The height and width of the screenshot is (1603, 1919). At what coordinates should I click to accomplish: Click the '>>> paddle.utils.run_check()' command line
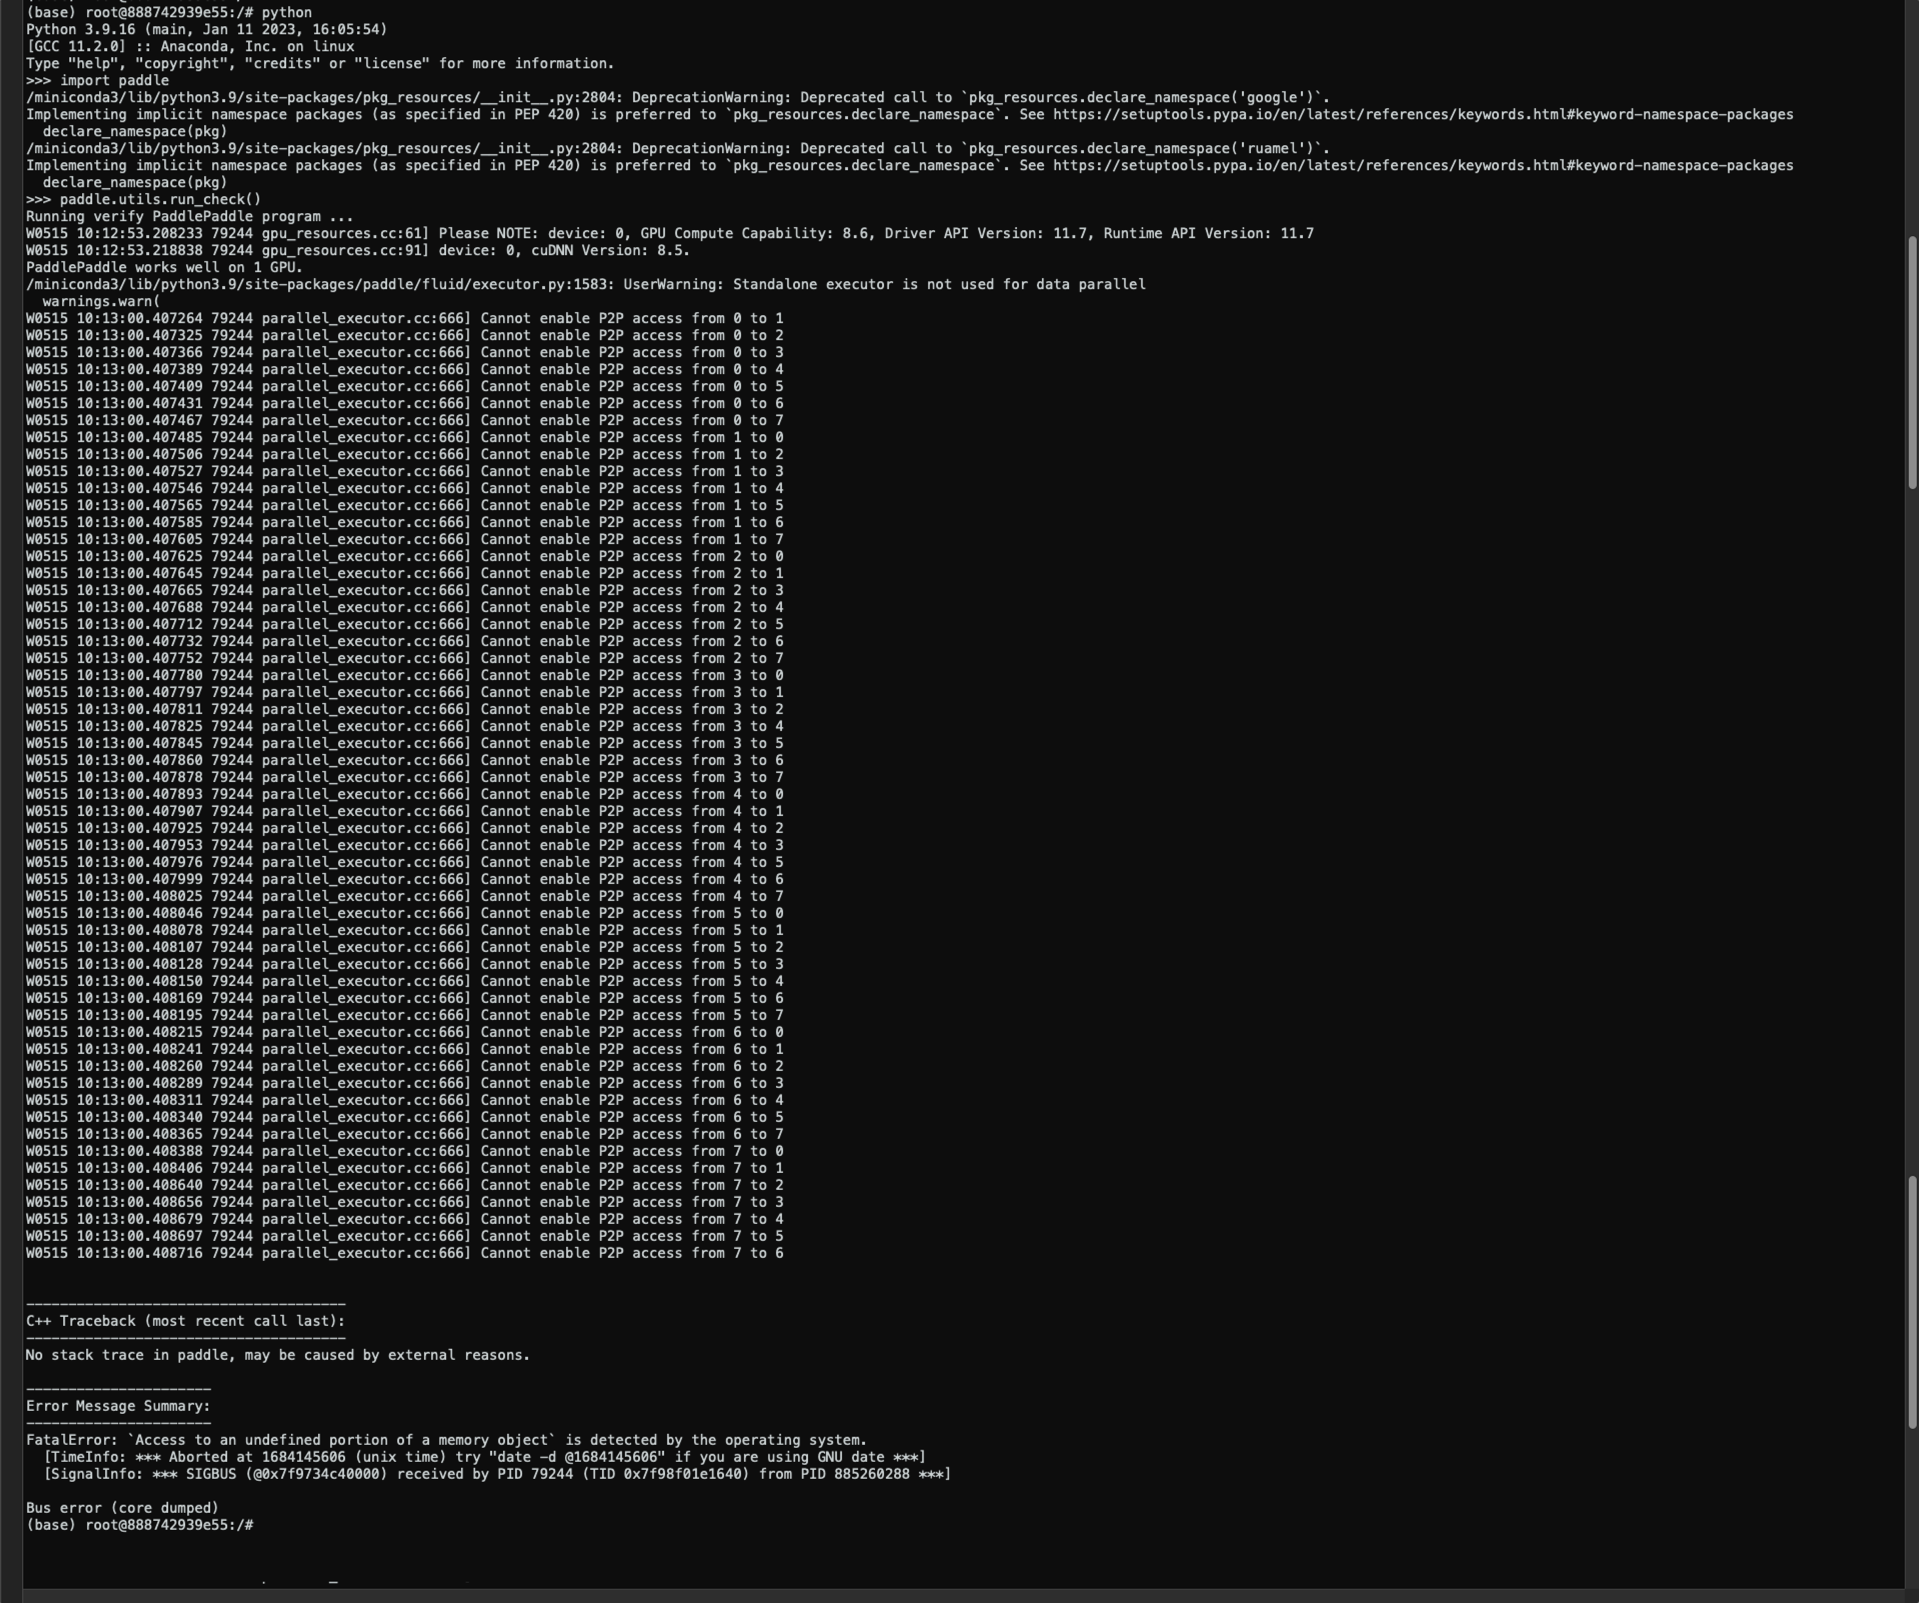(143, 199)
